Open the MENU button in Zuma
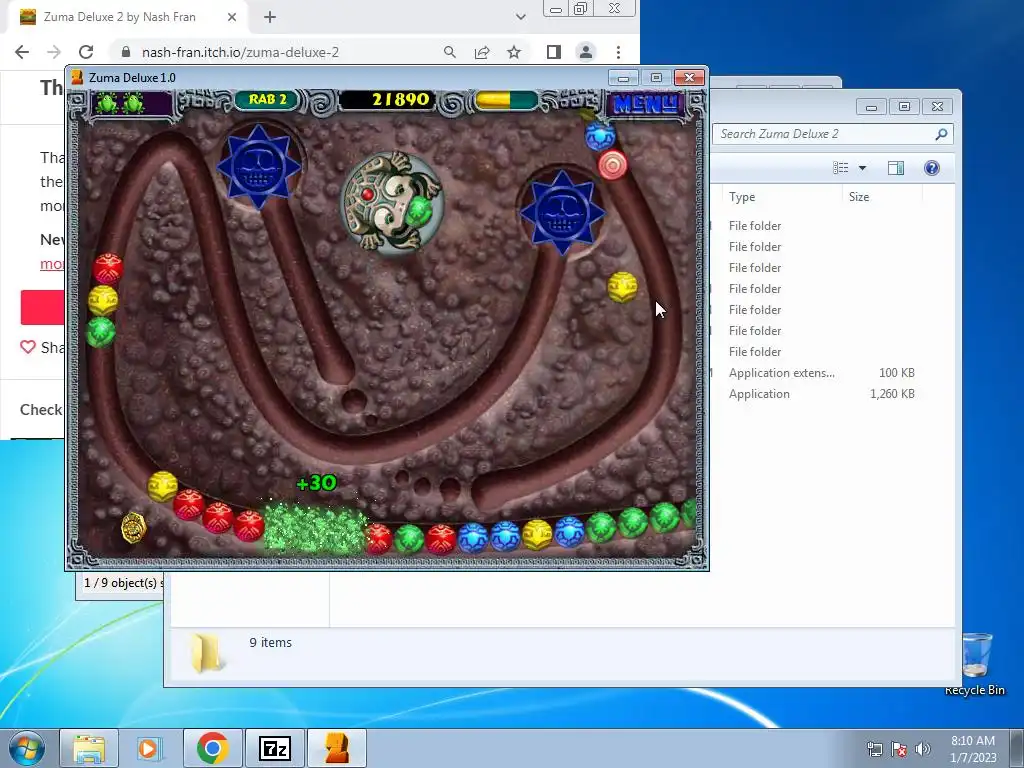The image size is (1024, 768). [645, 103]
